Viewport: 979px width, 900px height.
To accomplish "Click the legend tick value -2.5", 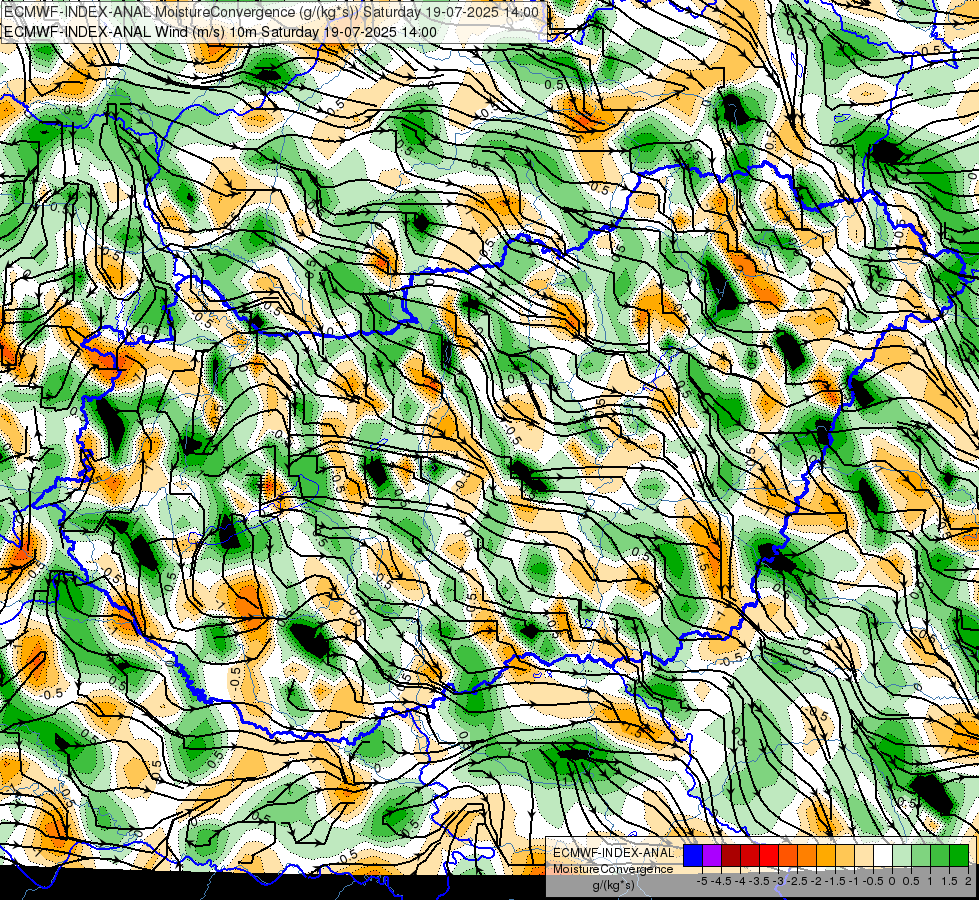I will (x=798, y=881).
